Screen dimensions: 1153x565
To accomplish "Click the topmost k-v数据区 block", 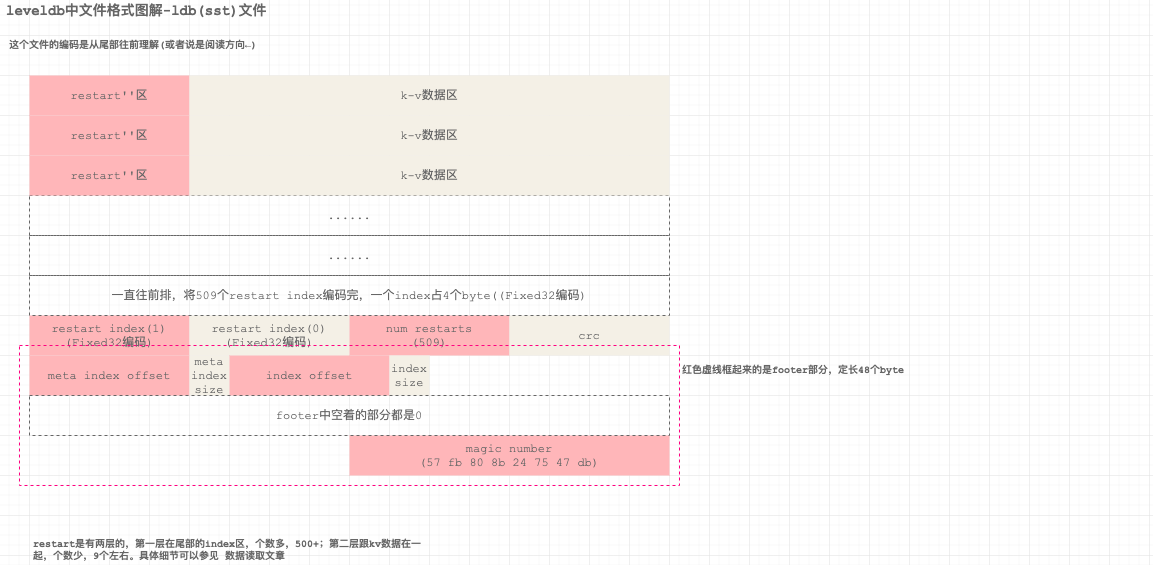I will pyautogui.click(x=429, y=95).
